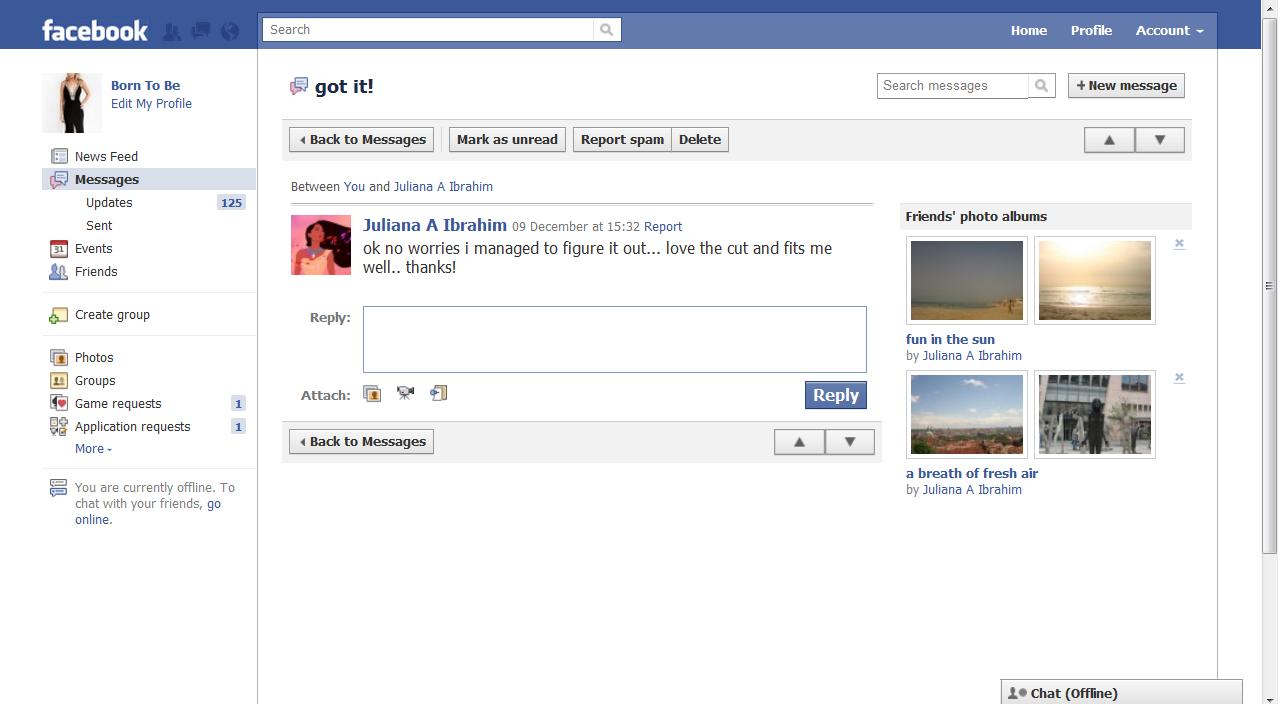This screenshot has height=704, width=1280.
Task: Click in the Reply text area
Action: click(x=615, y=340)
